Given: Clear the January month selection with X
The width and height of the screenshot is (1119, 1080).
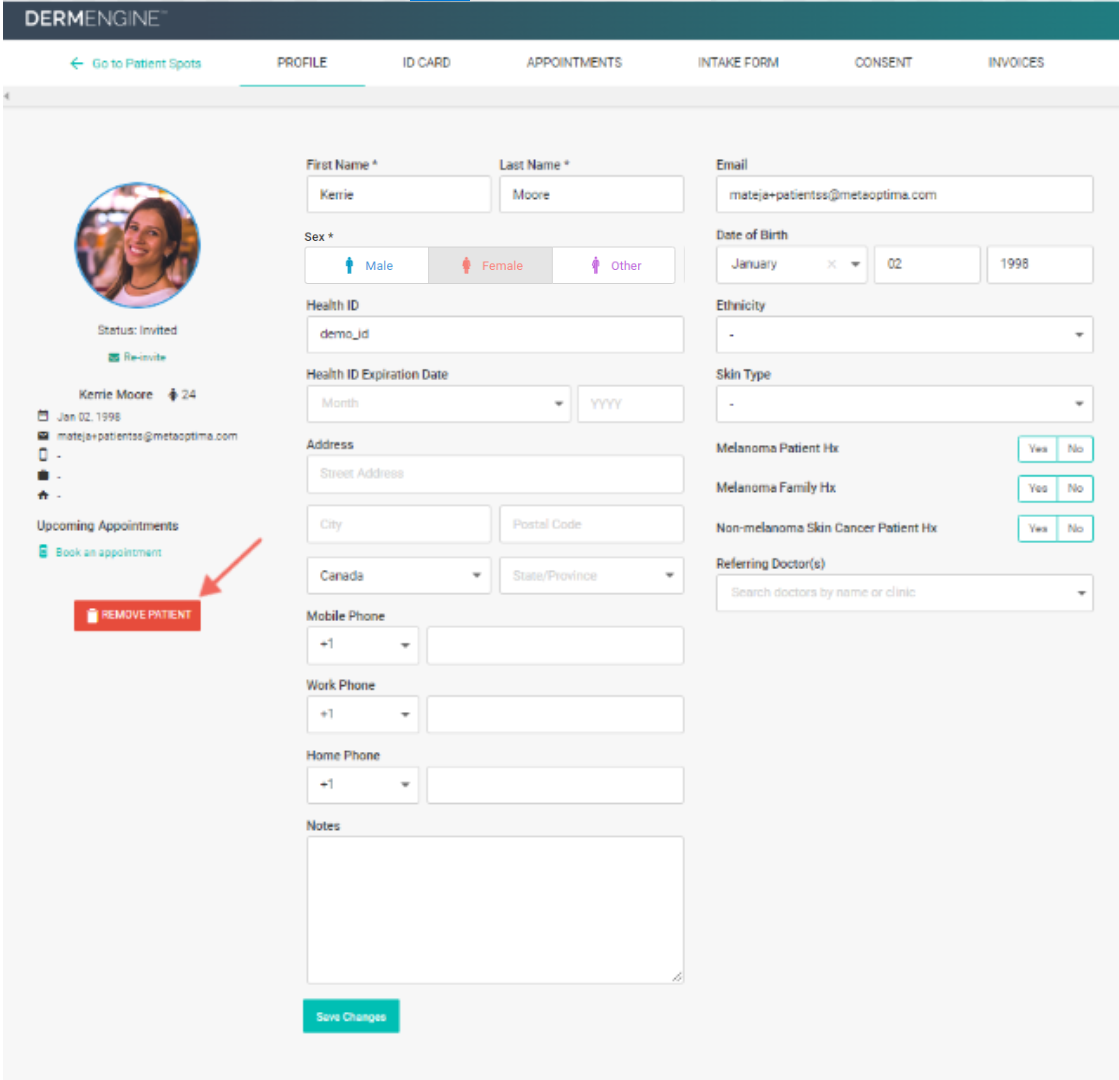Looking at the screenshot, I should (x=831, y=264).
